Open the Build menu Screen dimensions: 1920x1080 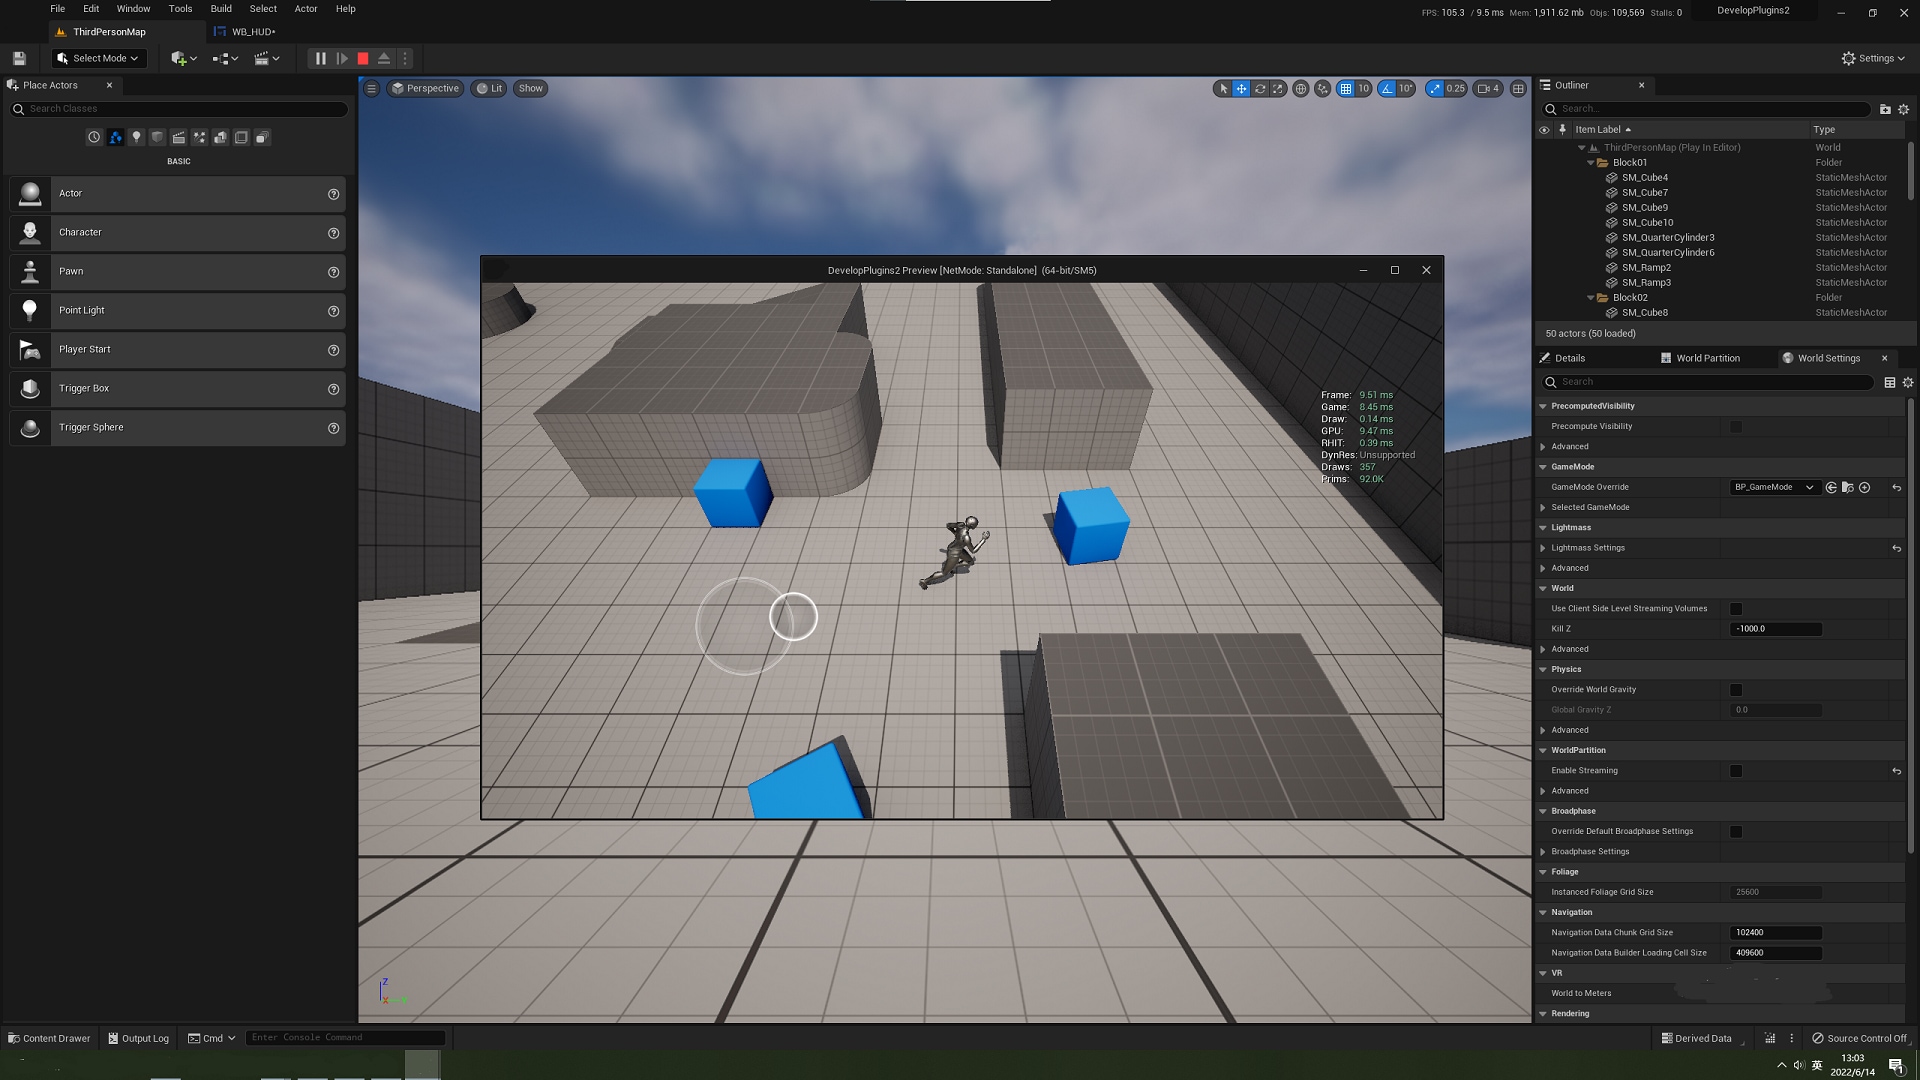pyautogui.click(x=221, y=9)
